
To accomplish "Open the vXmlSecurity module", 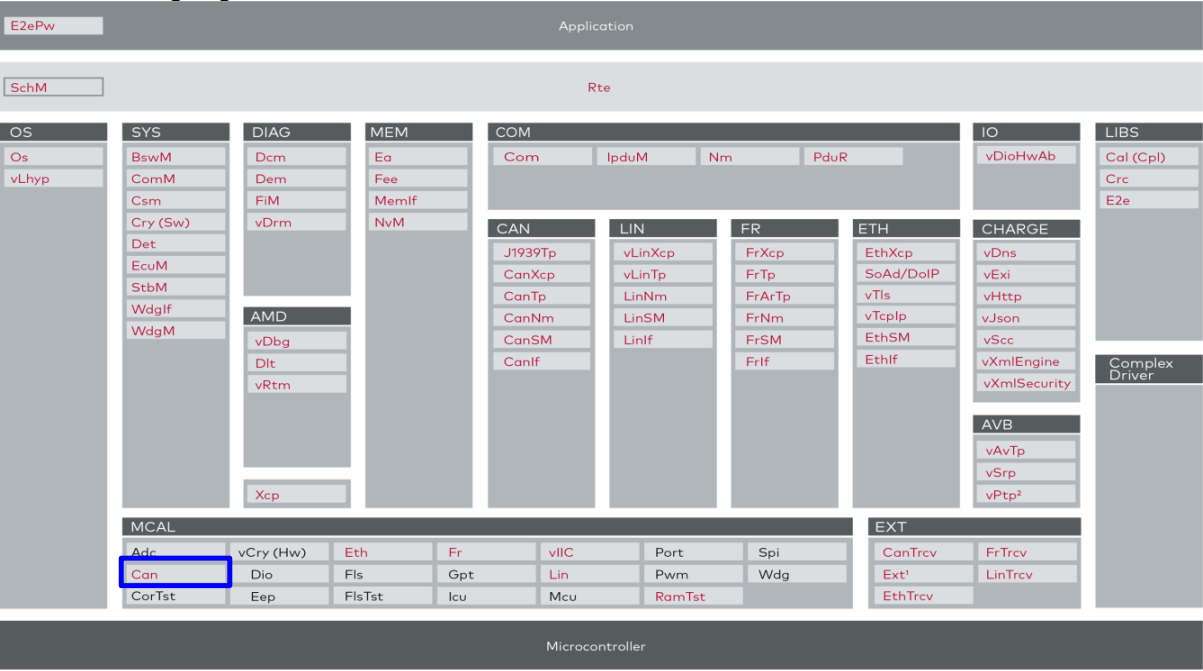I will click(x=1027, y=383).
